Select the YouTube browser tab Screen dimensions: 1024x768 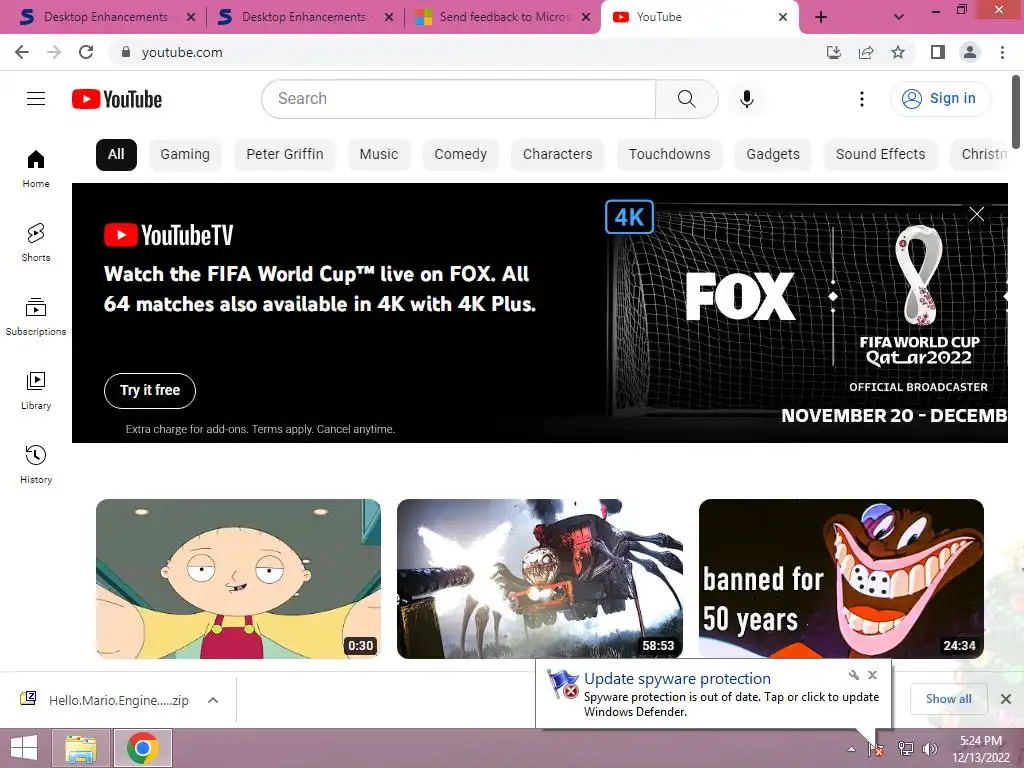(699, 17)
